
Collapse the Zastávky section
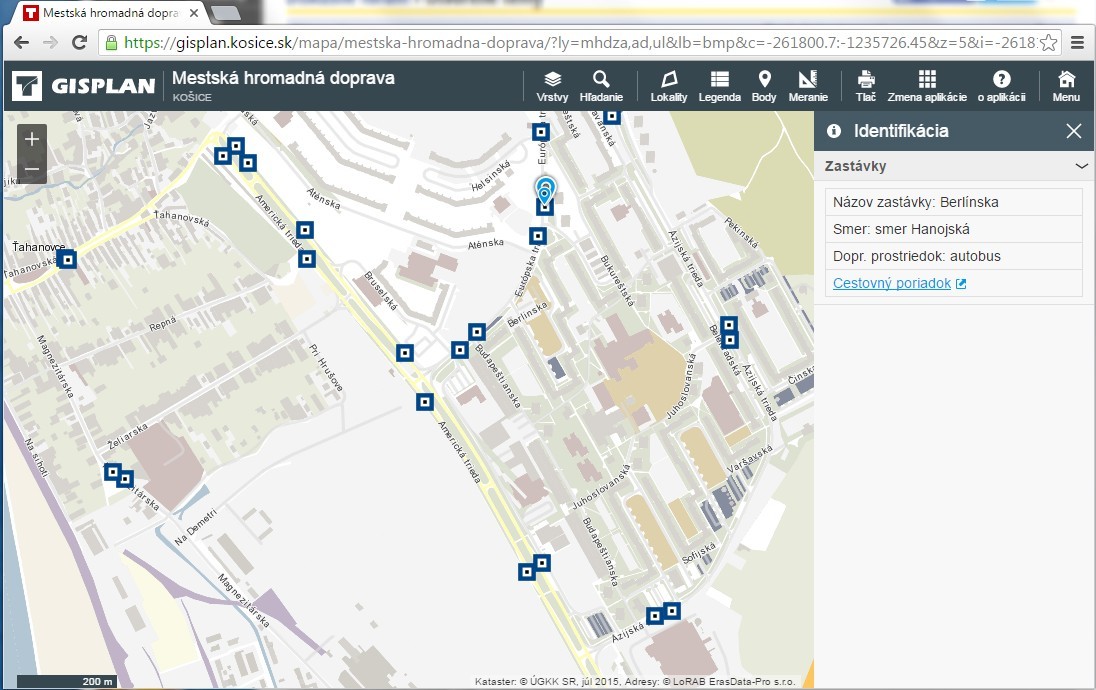coord(1081,166)
